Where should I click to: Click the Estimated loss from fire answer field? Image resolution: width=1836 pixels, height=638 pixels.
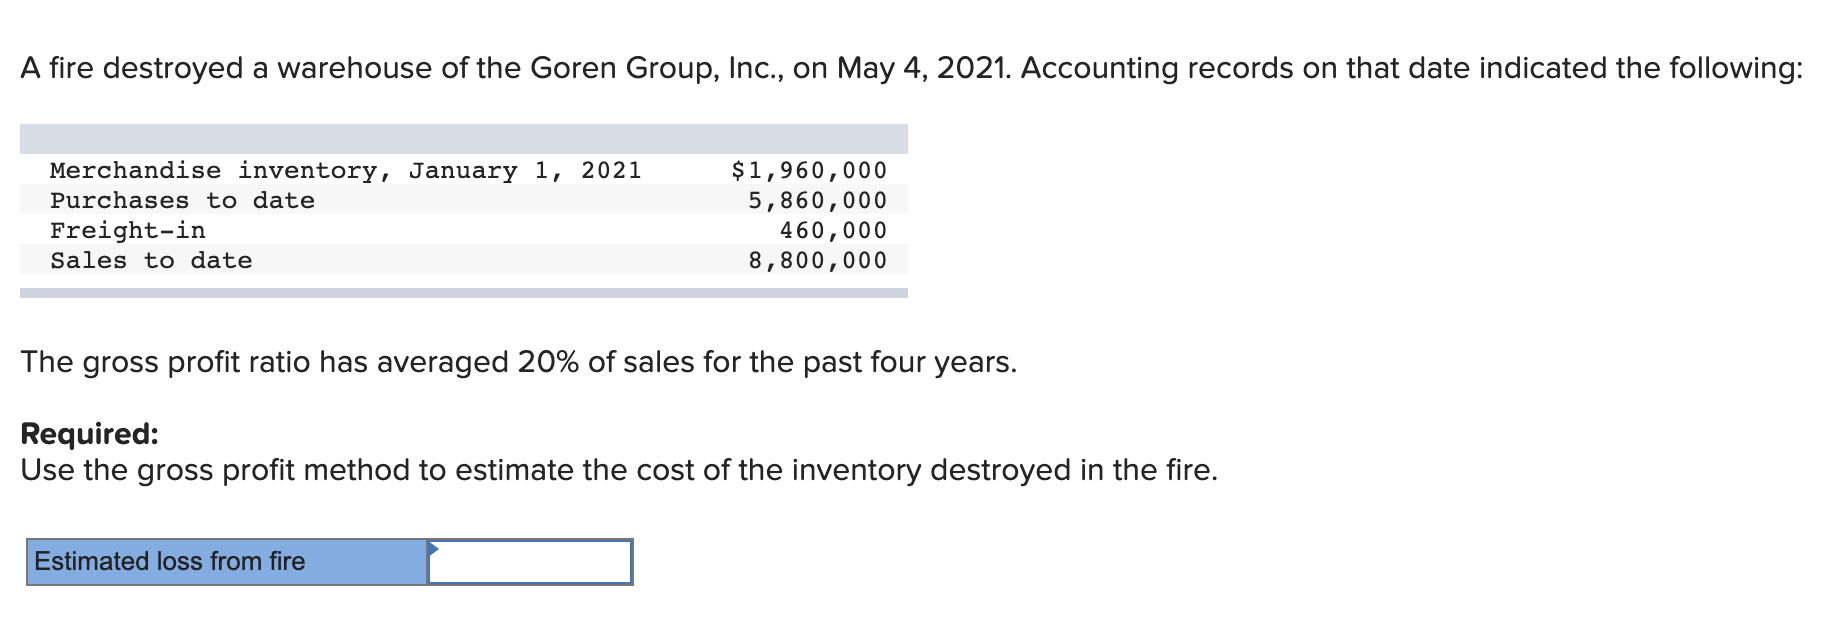pyautogui.click(x=530, y=562)
